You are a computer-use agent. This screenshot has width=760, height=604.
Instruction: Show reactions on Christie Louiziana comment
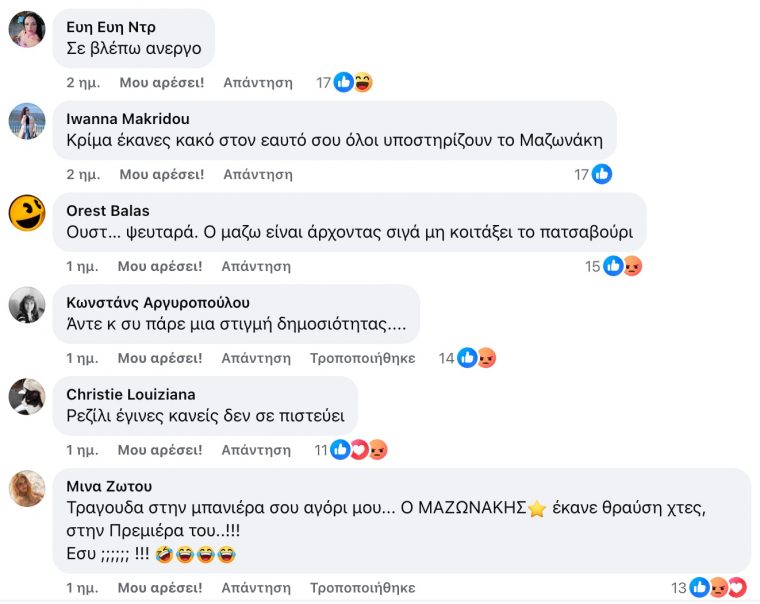(358, 450)
